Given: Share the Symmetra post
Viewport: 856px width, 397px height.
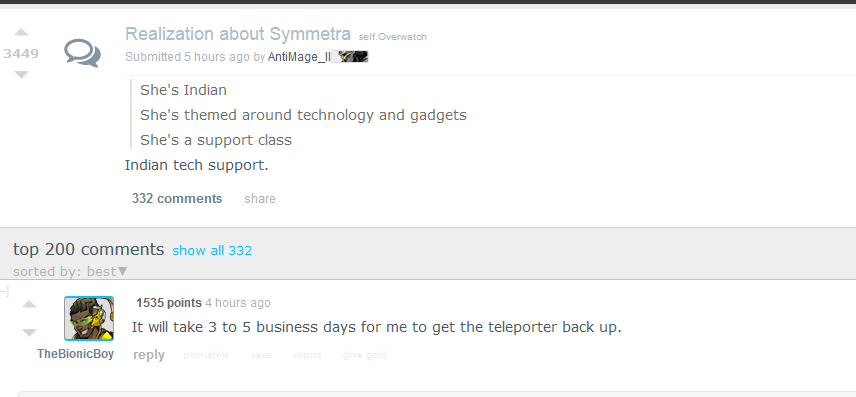Looking at the screenshot, I should click(260, 199).
